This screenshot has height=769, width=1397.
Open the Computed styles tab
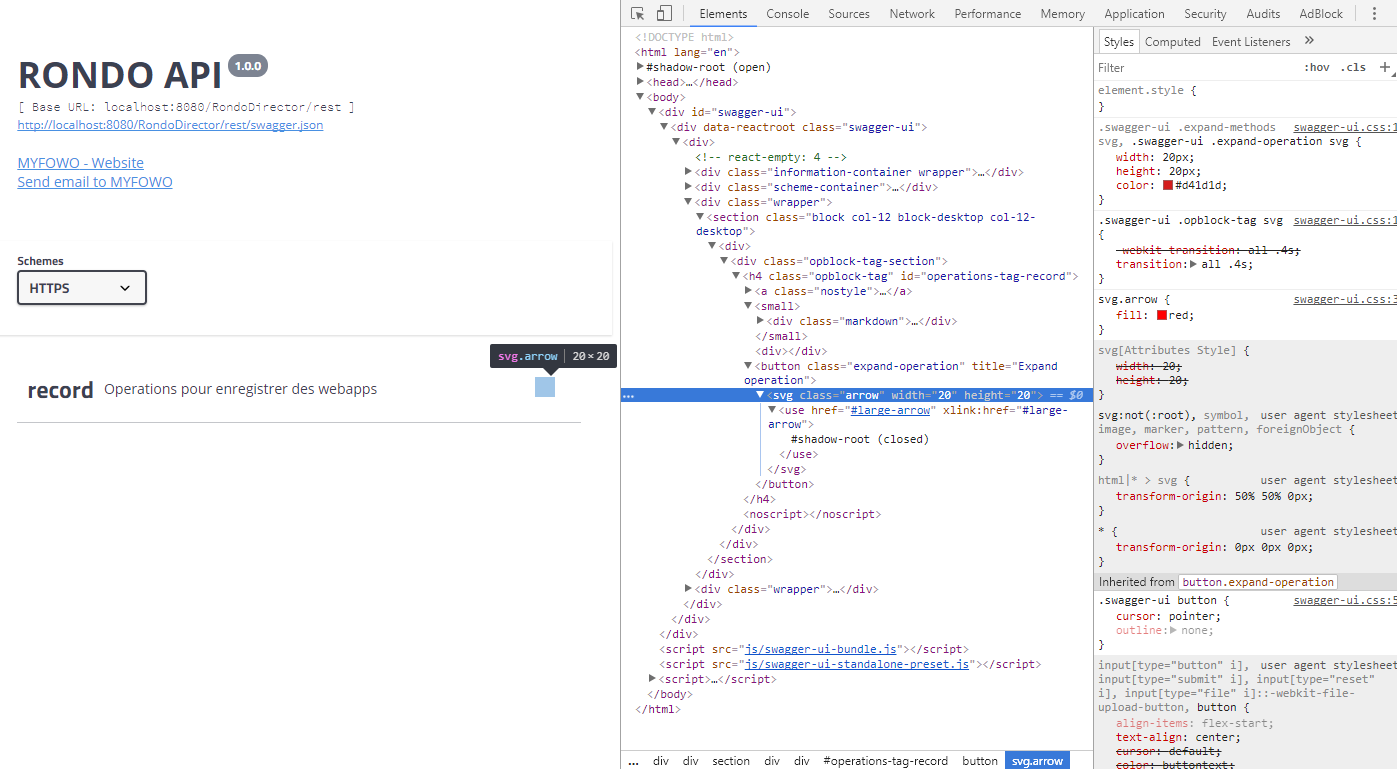1172,41
